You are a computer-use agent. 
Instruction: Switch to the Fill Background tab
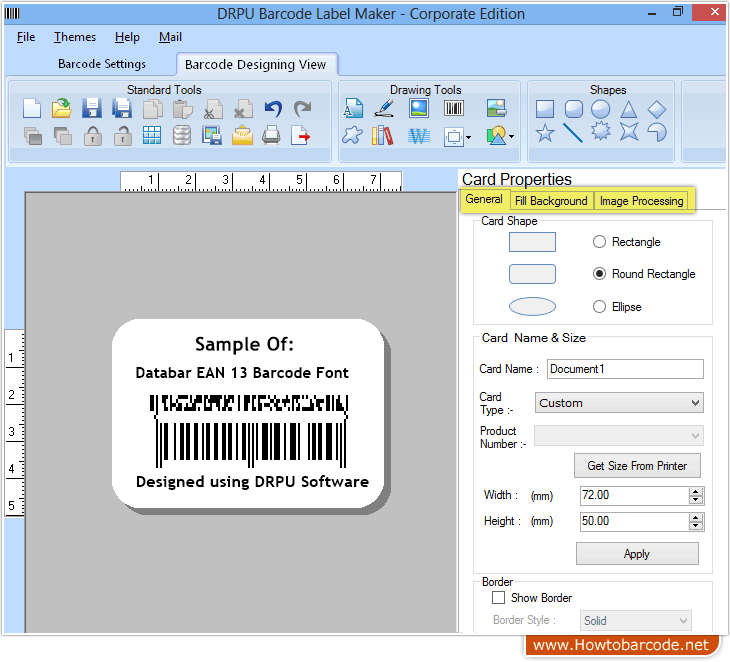pos(551,201)
